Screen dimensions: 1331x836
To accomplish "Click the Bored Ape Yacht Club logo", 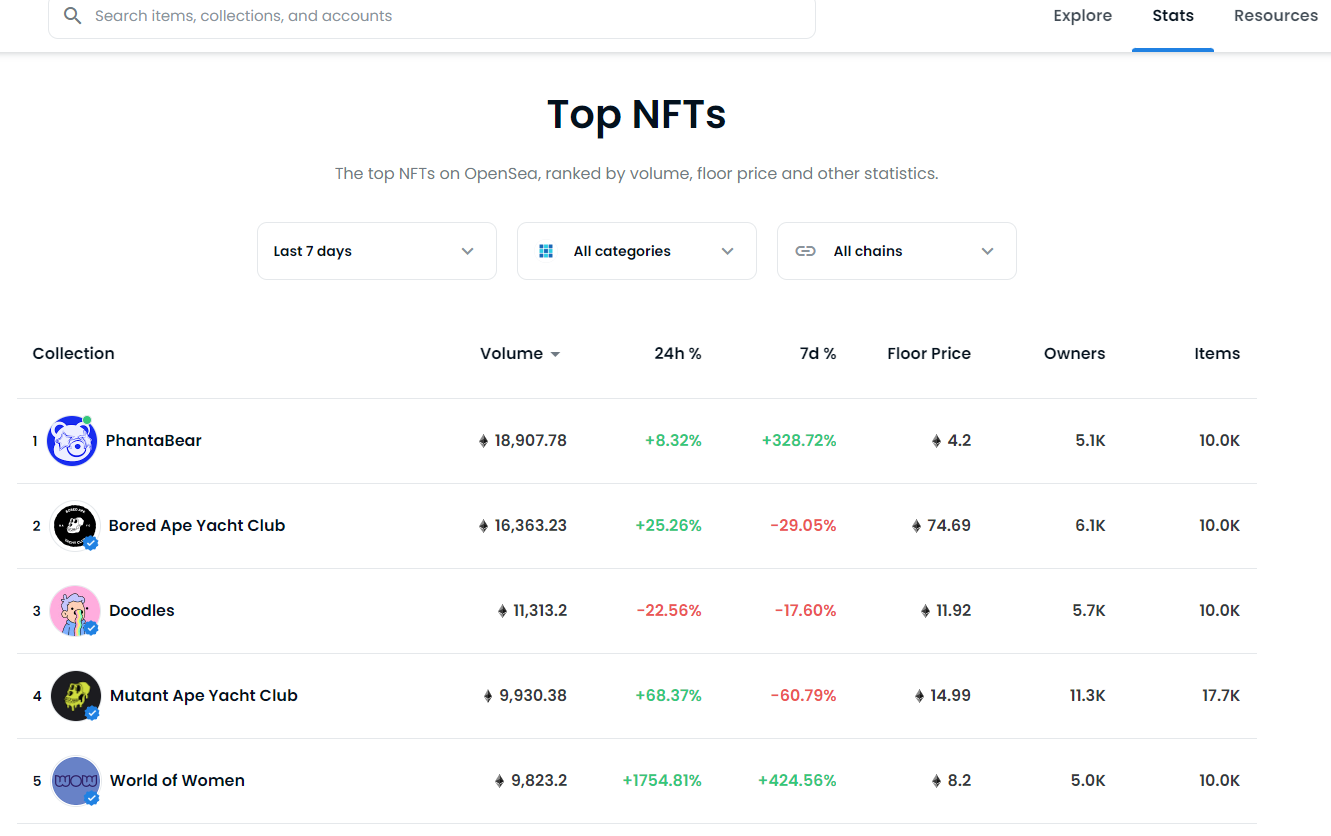I will pos(75,526).
